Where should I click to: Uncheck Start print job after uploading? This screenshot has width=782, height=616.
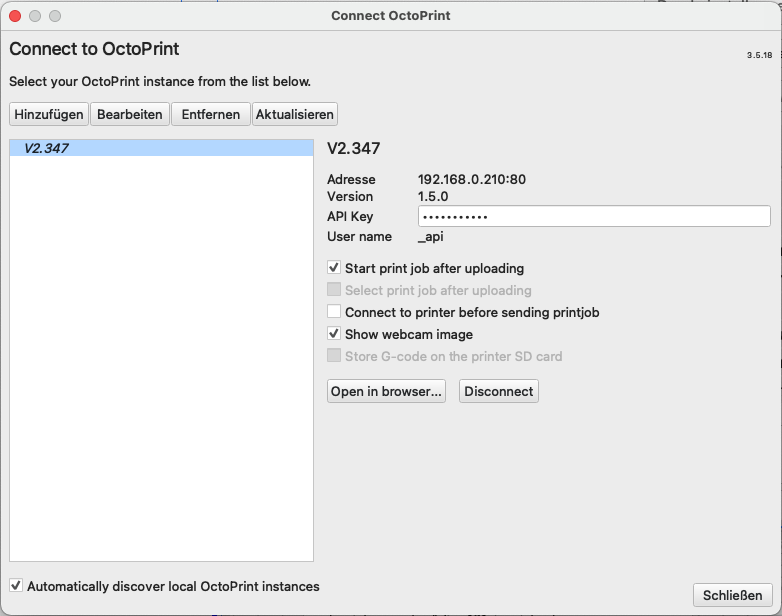click(334, 268)
